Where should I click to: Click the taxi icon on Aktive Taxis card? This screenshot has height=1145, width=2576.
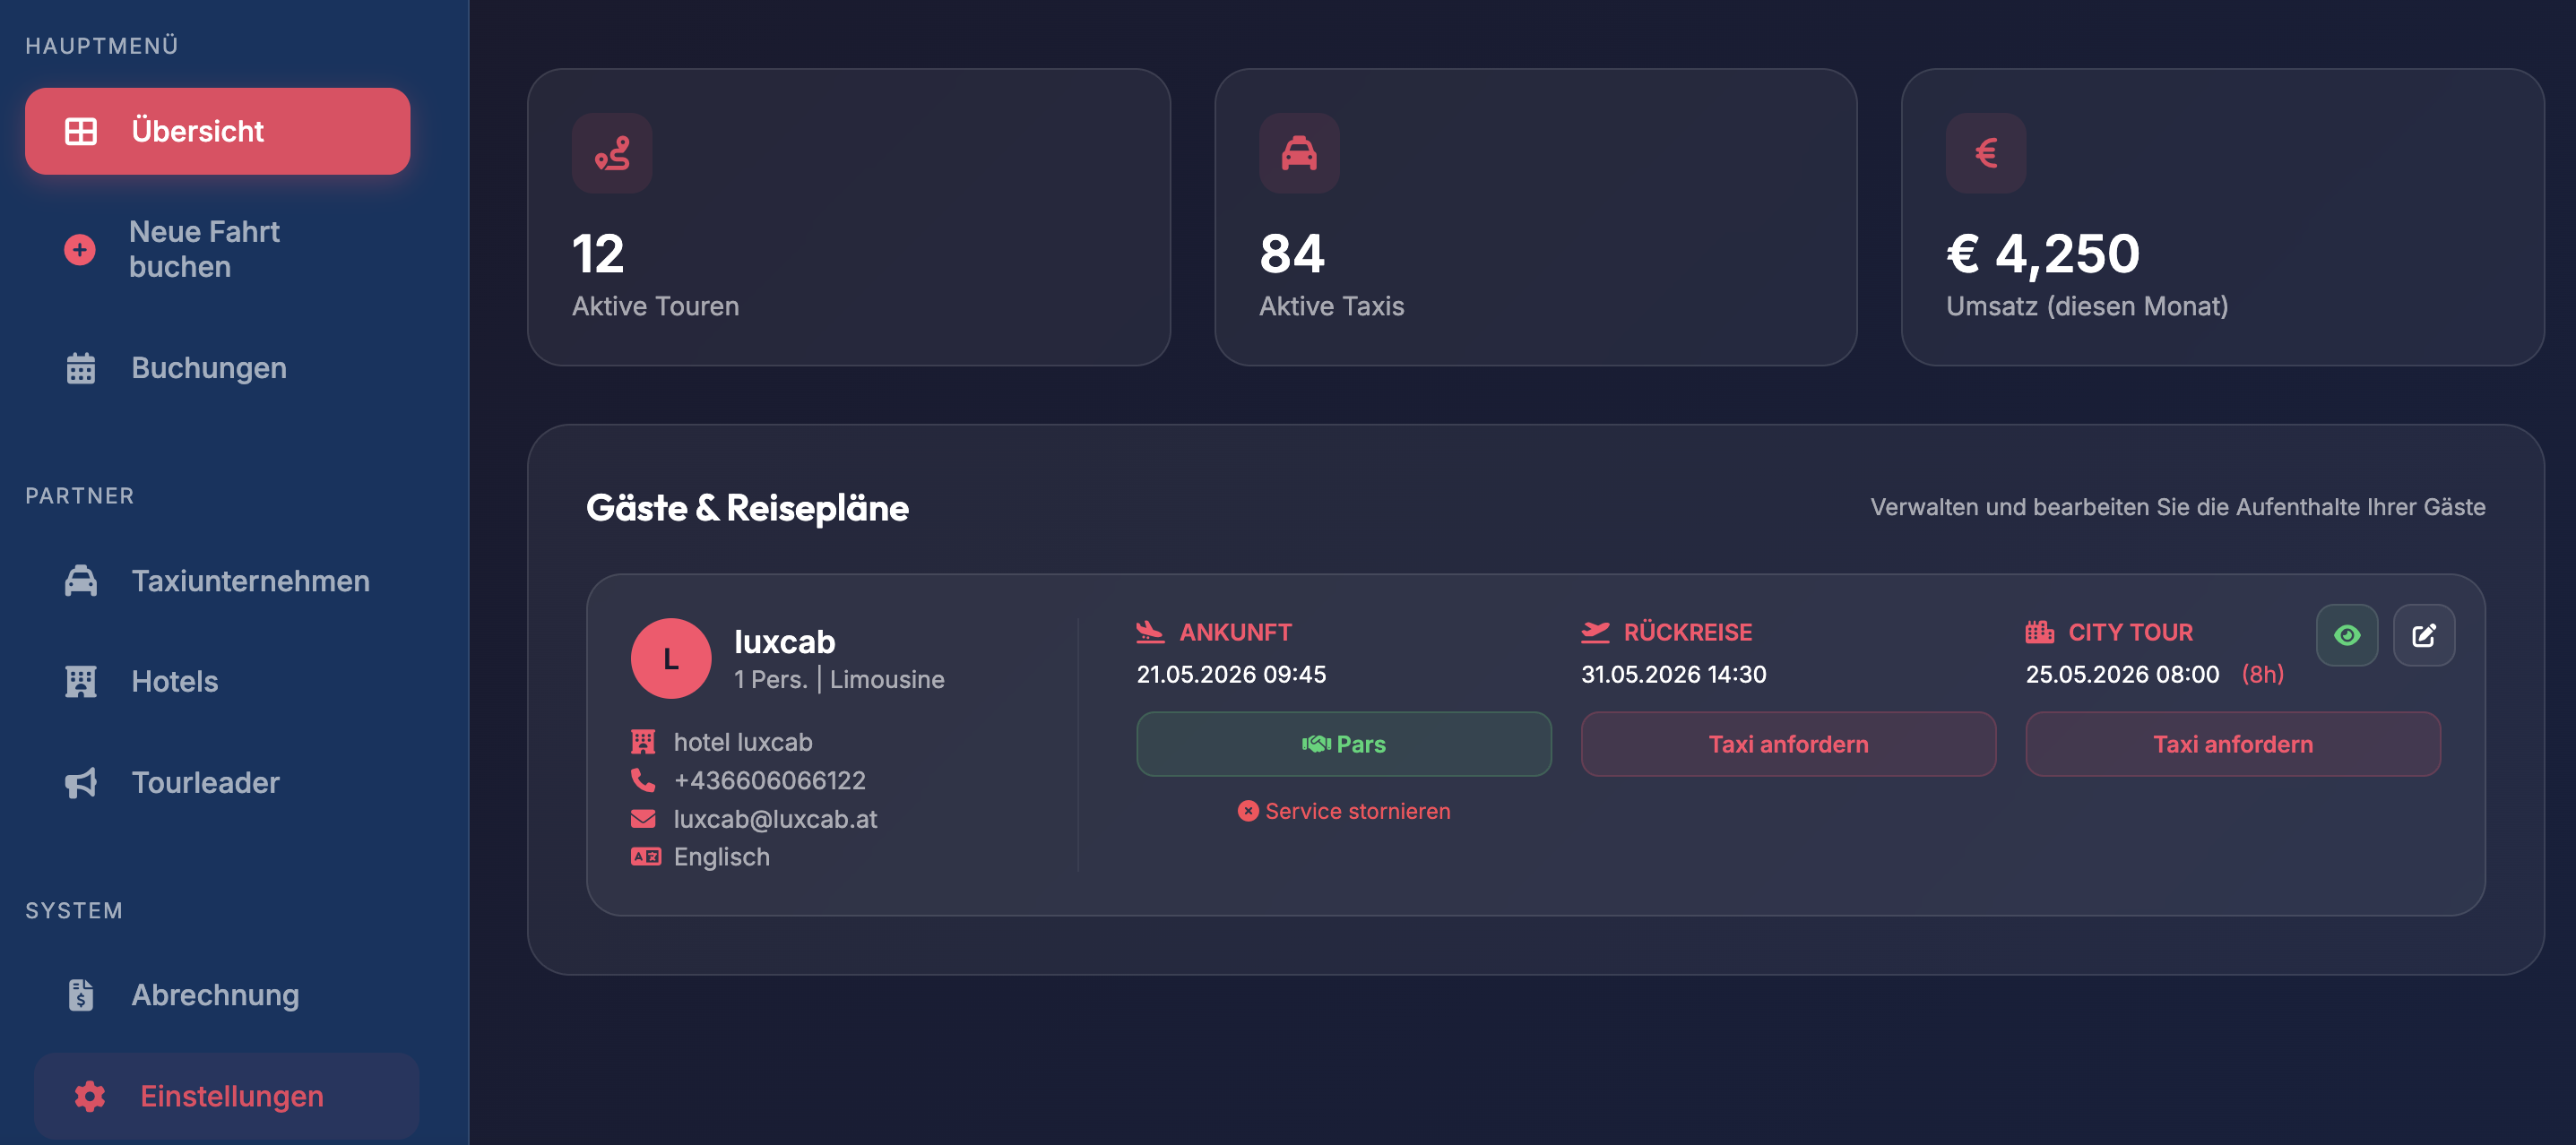click(x=1299, y=153)
